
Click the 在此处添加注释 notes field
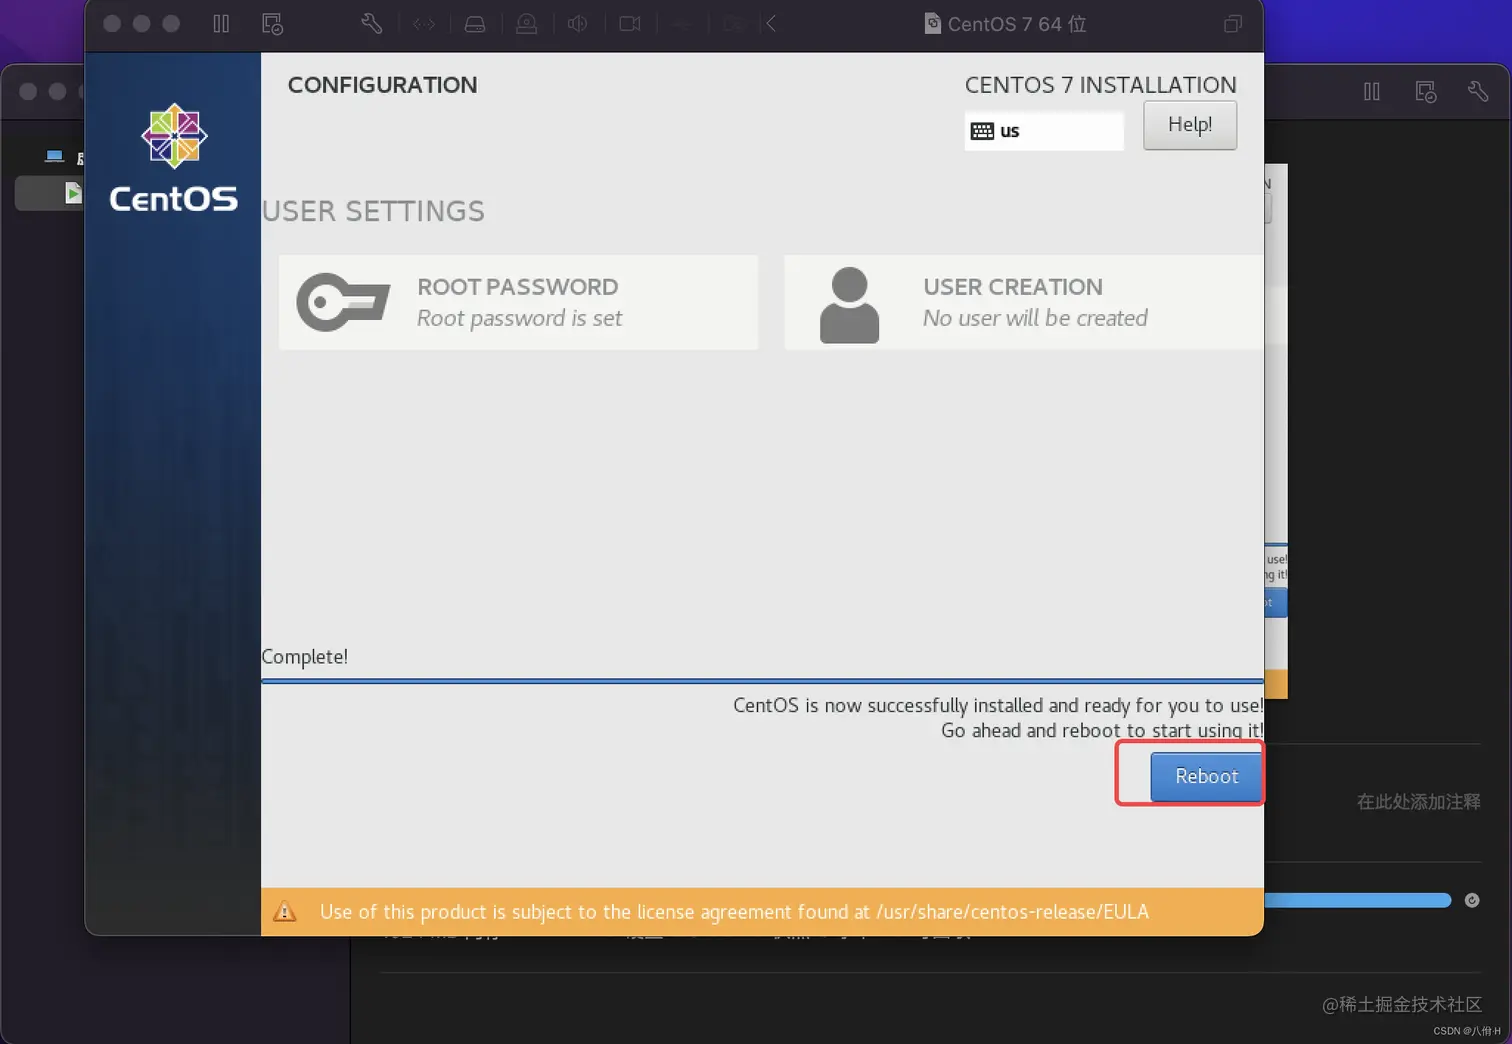click(1418, 802)
